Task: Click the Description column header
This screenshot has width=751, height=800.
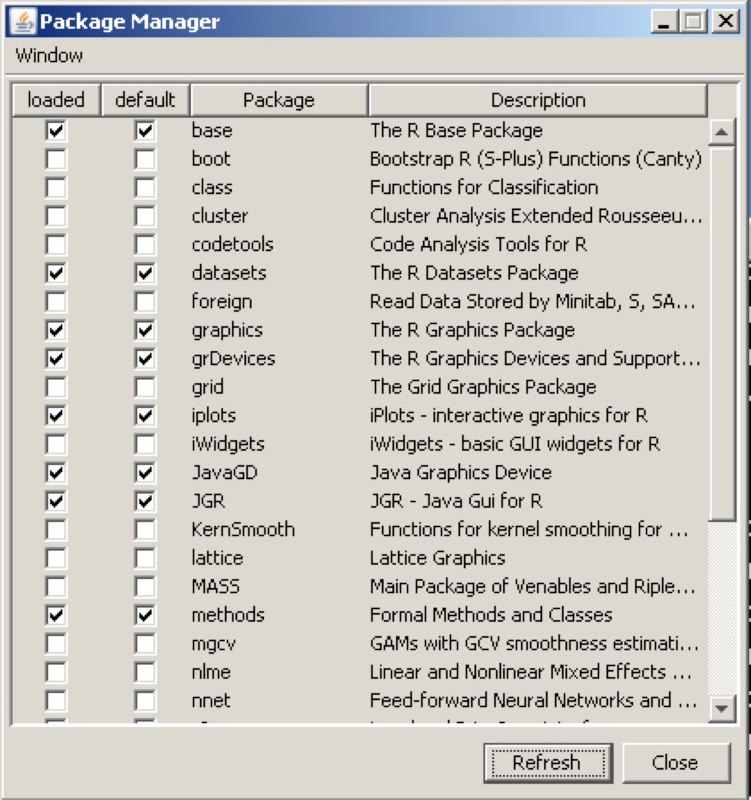Action: [x=538, y=100]
